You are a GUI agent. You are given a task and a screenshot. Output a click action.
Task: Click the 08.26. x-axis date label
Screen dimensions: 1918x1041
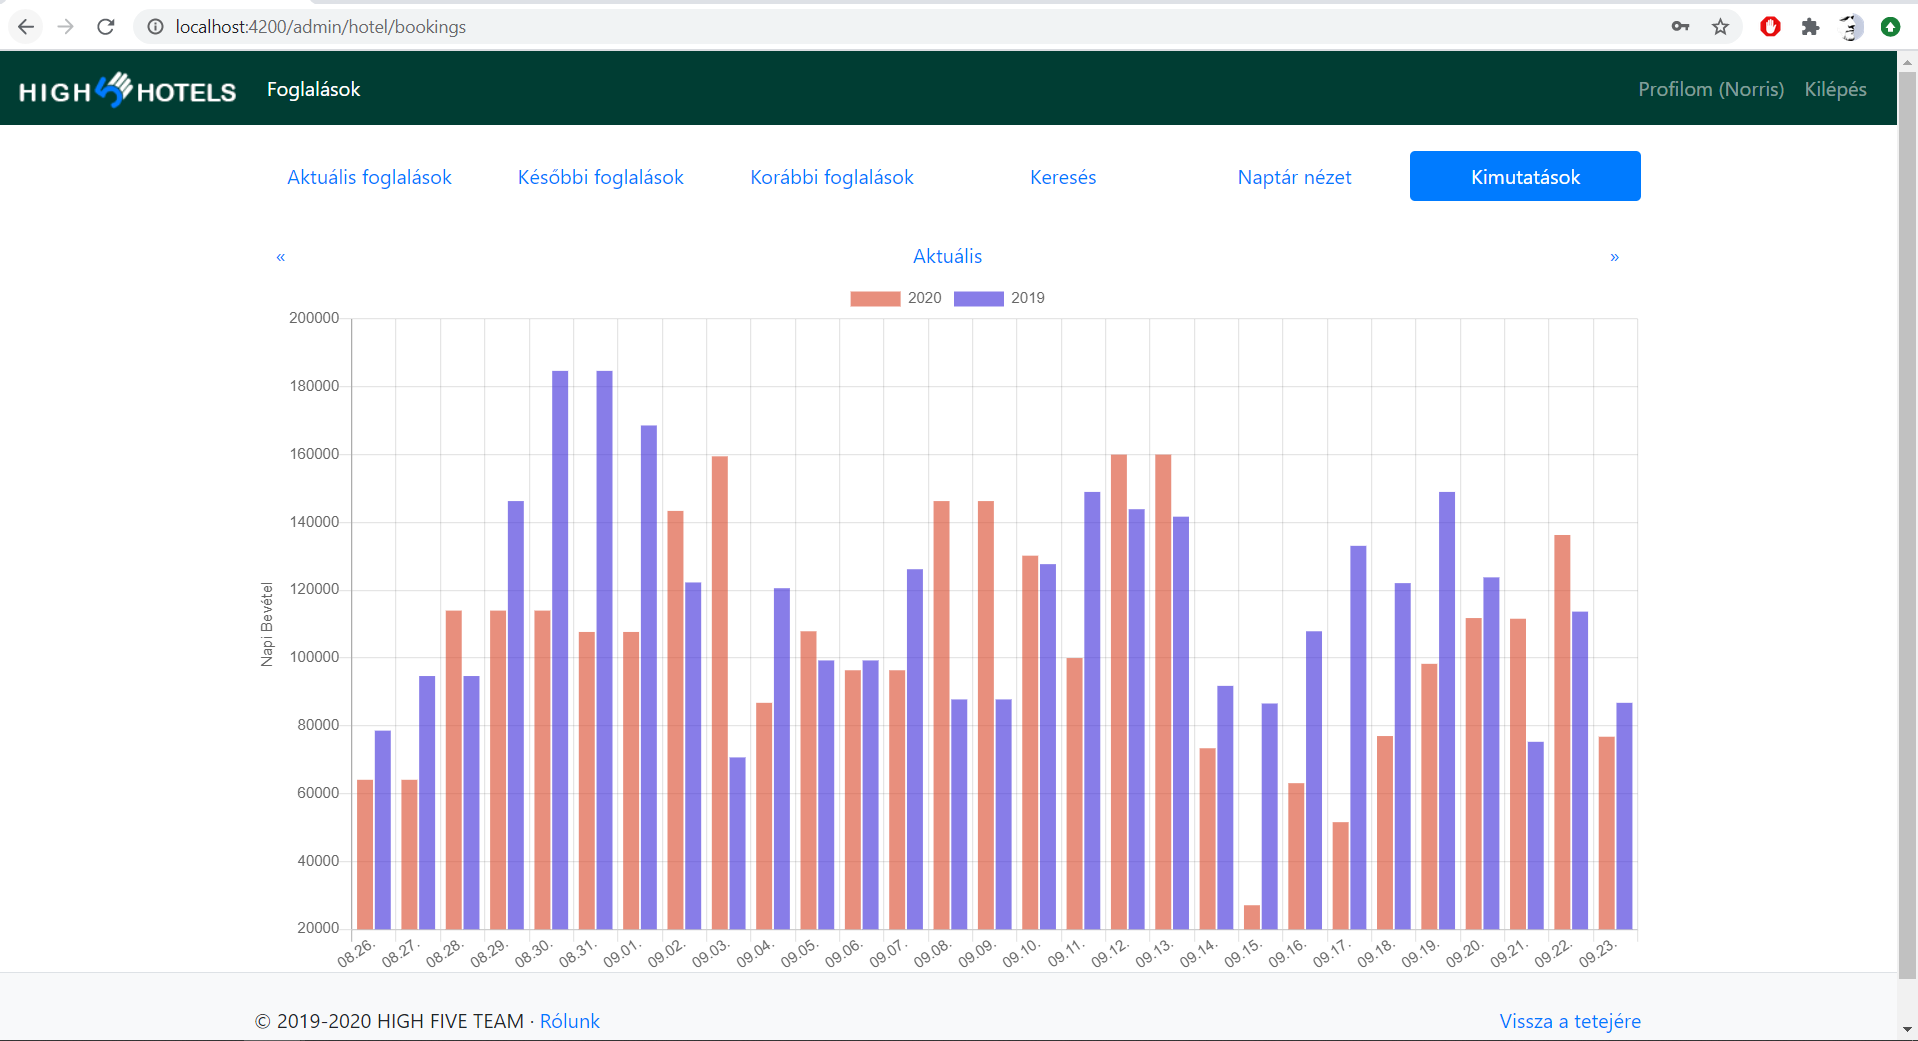click(x=357, y=953)
